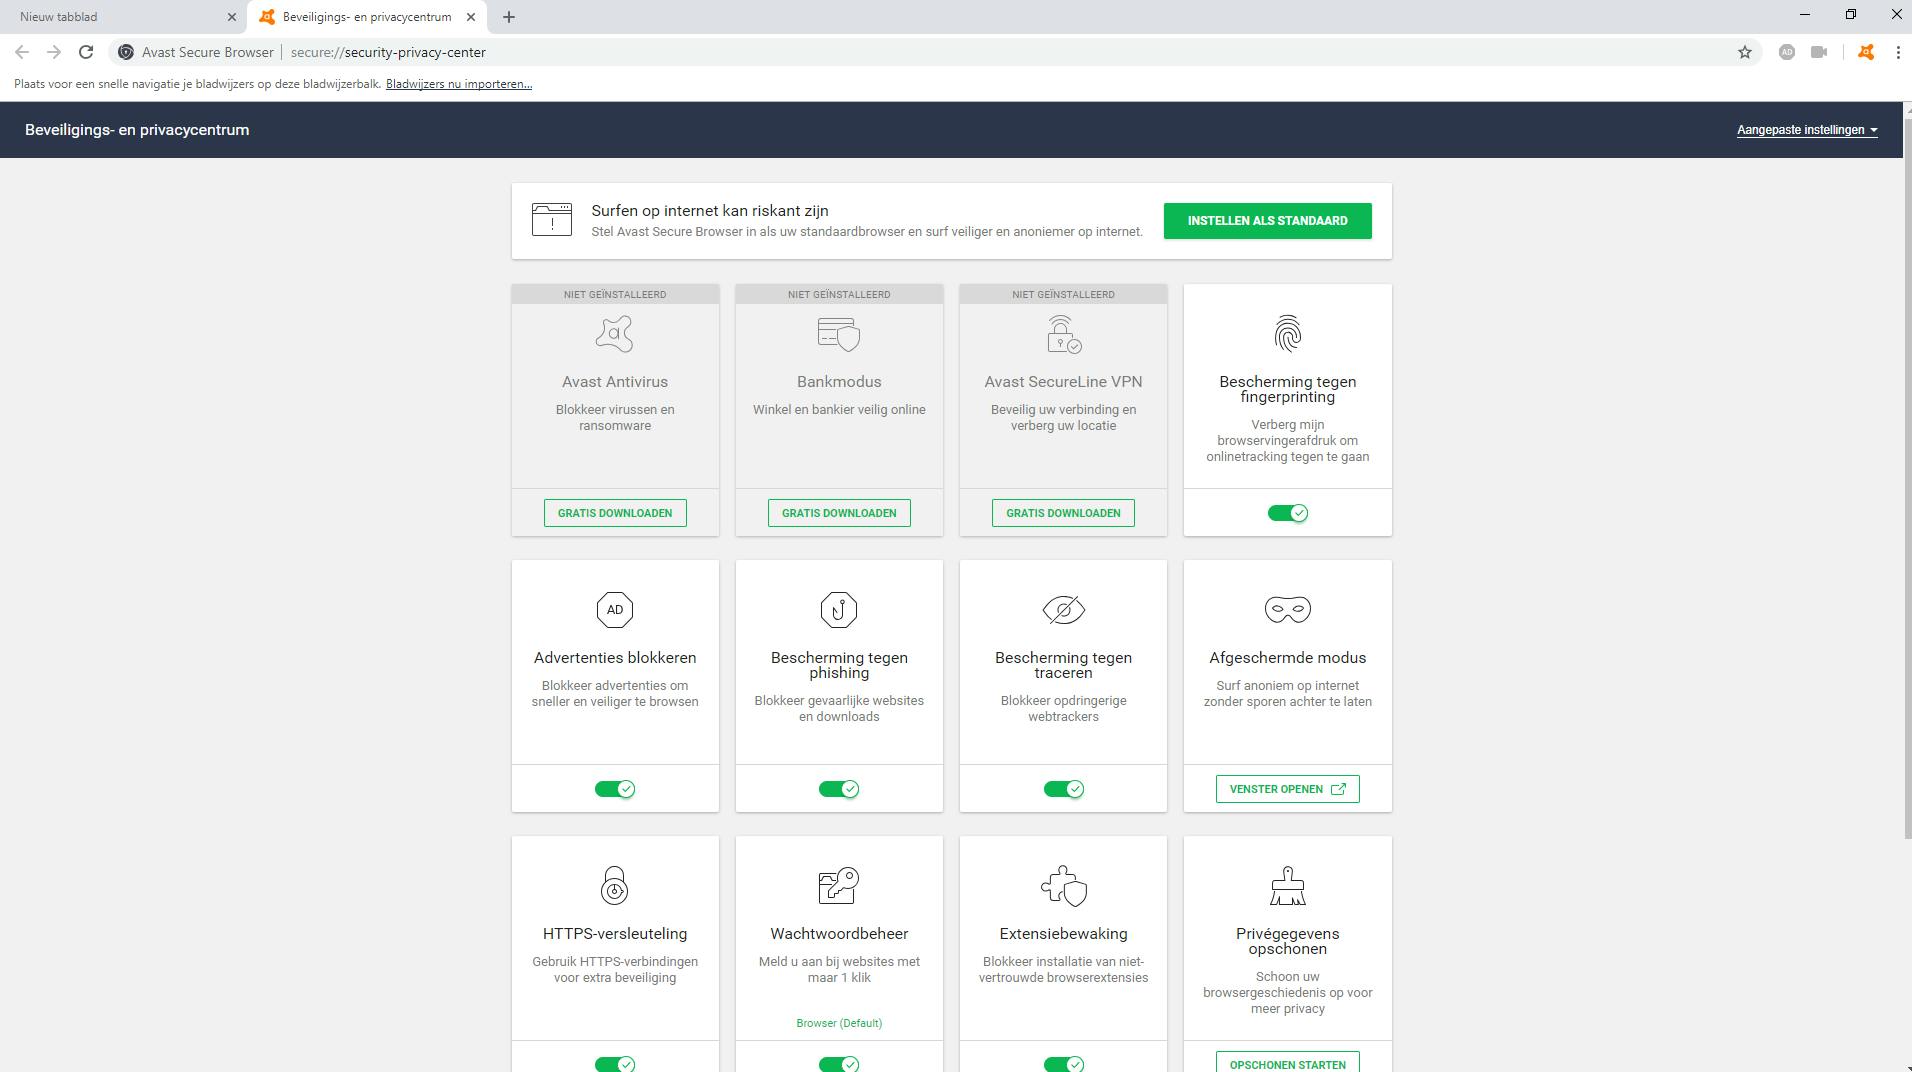Image resolution: width=1912 pixels, height=1072 pixels.
Task: Expand the Aangepaste instellingen dropdown
Action: (1807, 130)
